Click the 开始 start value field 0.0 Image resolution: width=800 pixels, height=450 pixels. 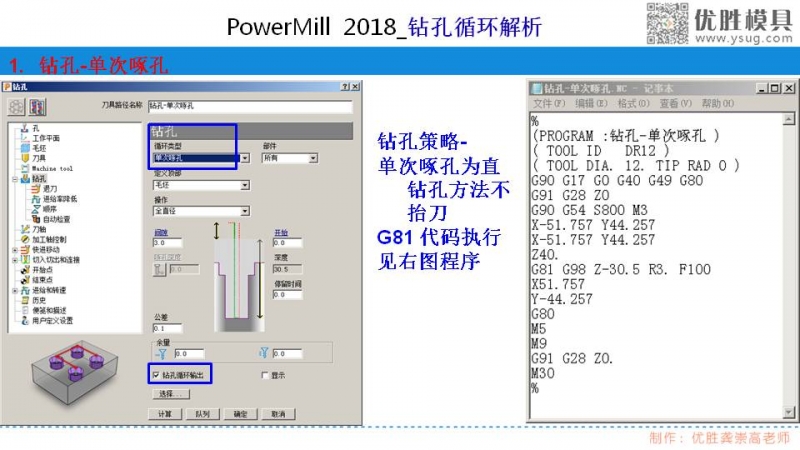(287, 243)
